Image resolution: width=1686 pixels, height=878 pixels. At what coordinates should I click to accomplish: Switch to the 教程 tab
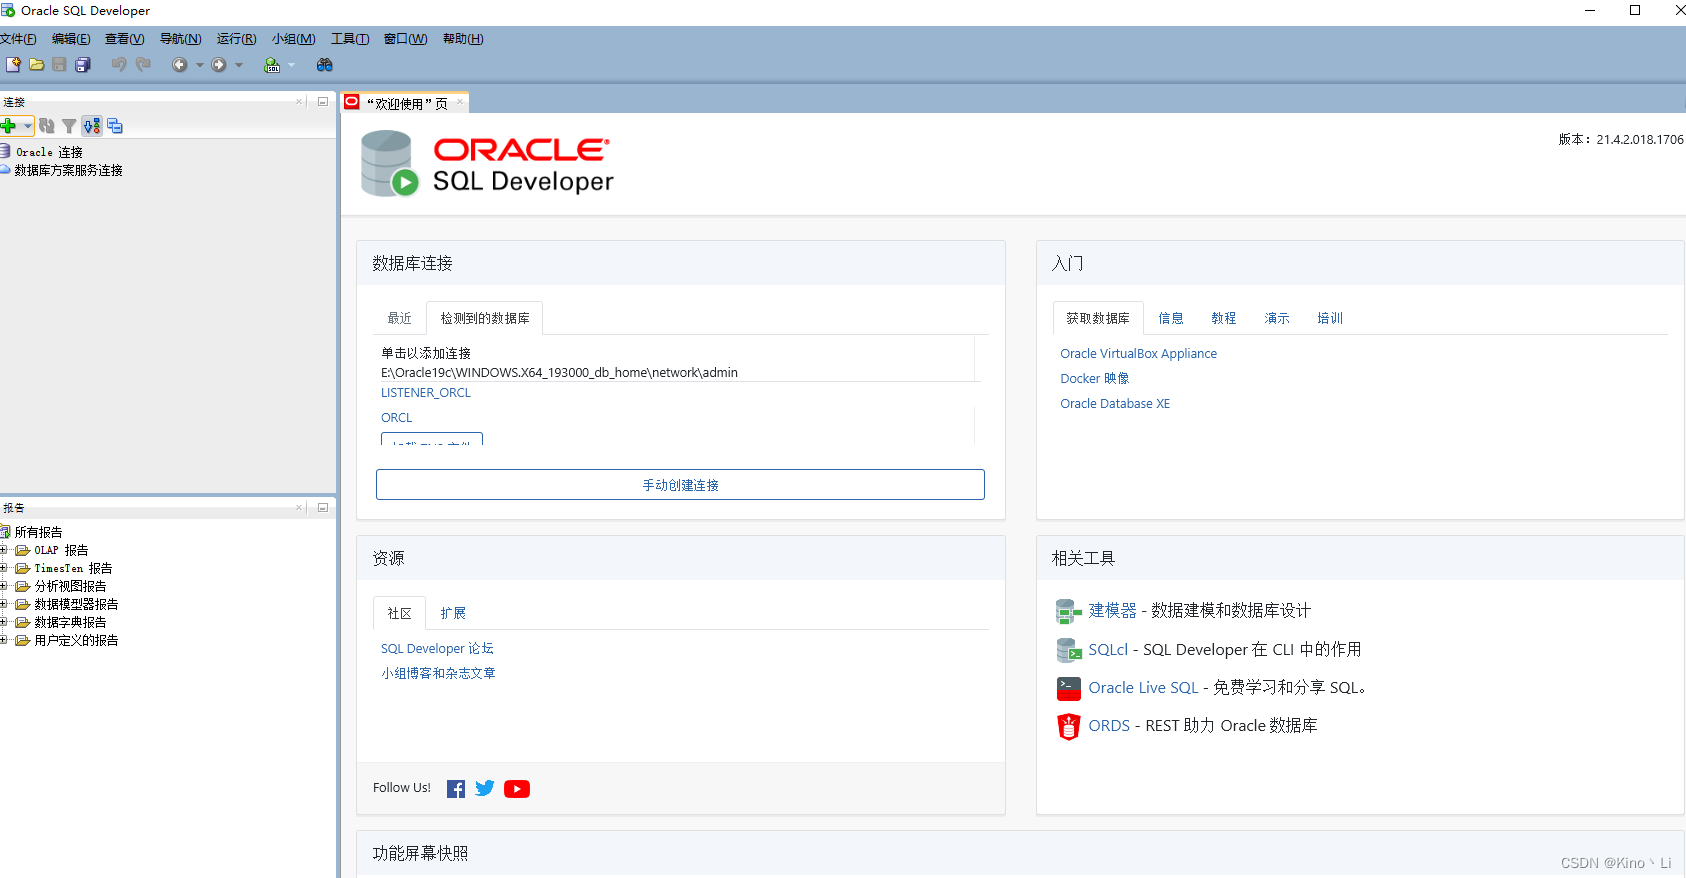tap(1224, 318)
